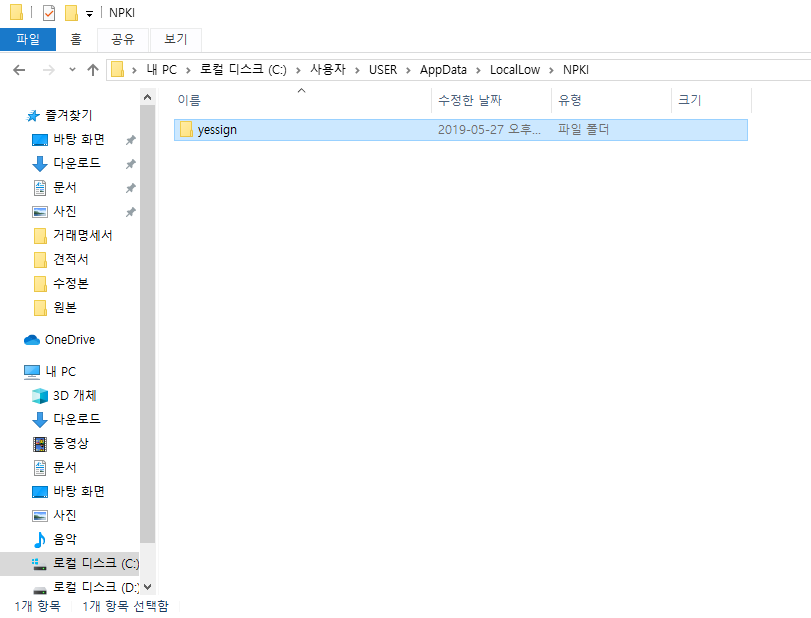This screenshot has height=618, width=811.
Task: Open 즐겨찾기 in the navigation pane
Action: [x=69, y=115]
